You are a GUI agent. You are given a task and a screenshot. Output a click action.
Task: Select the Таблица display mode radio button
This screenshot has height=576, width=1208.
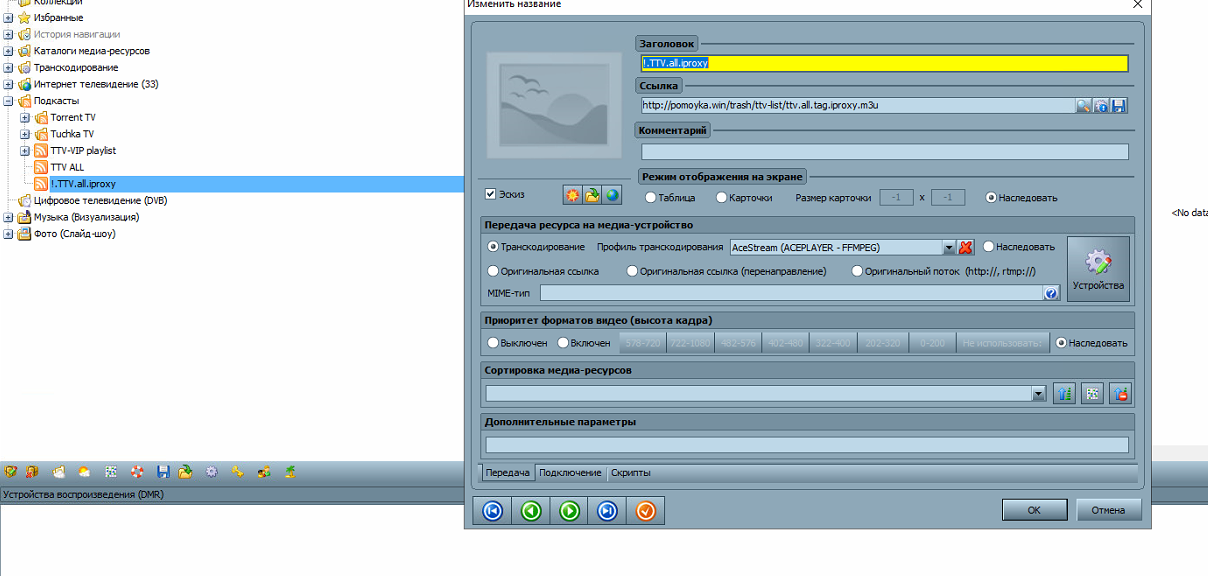click(x=651, y=198)
